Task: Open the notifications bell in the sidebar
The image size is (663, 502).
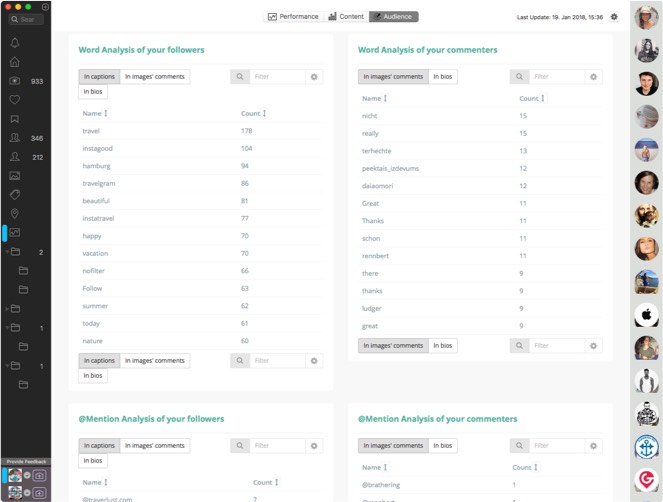Action: tap(15, 43)
